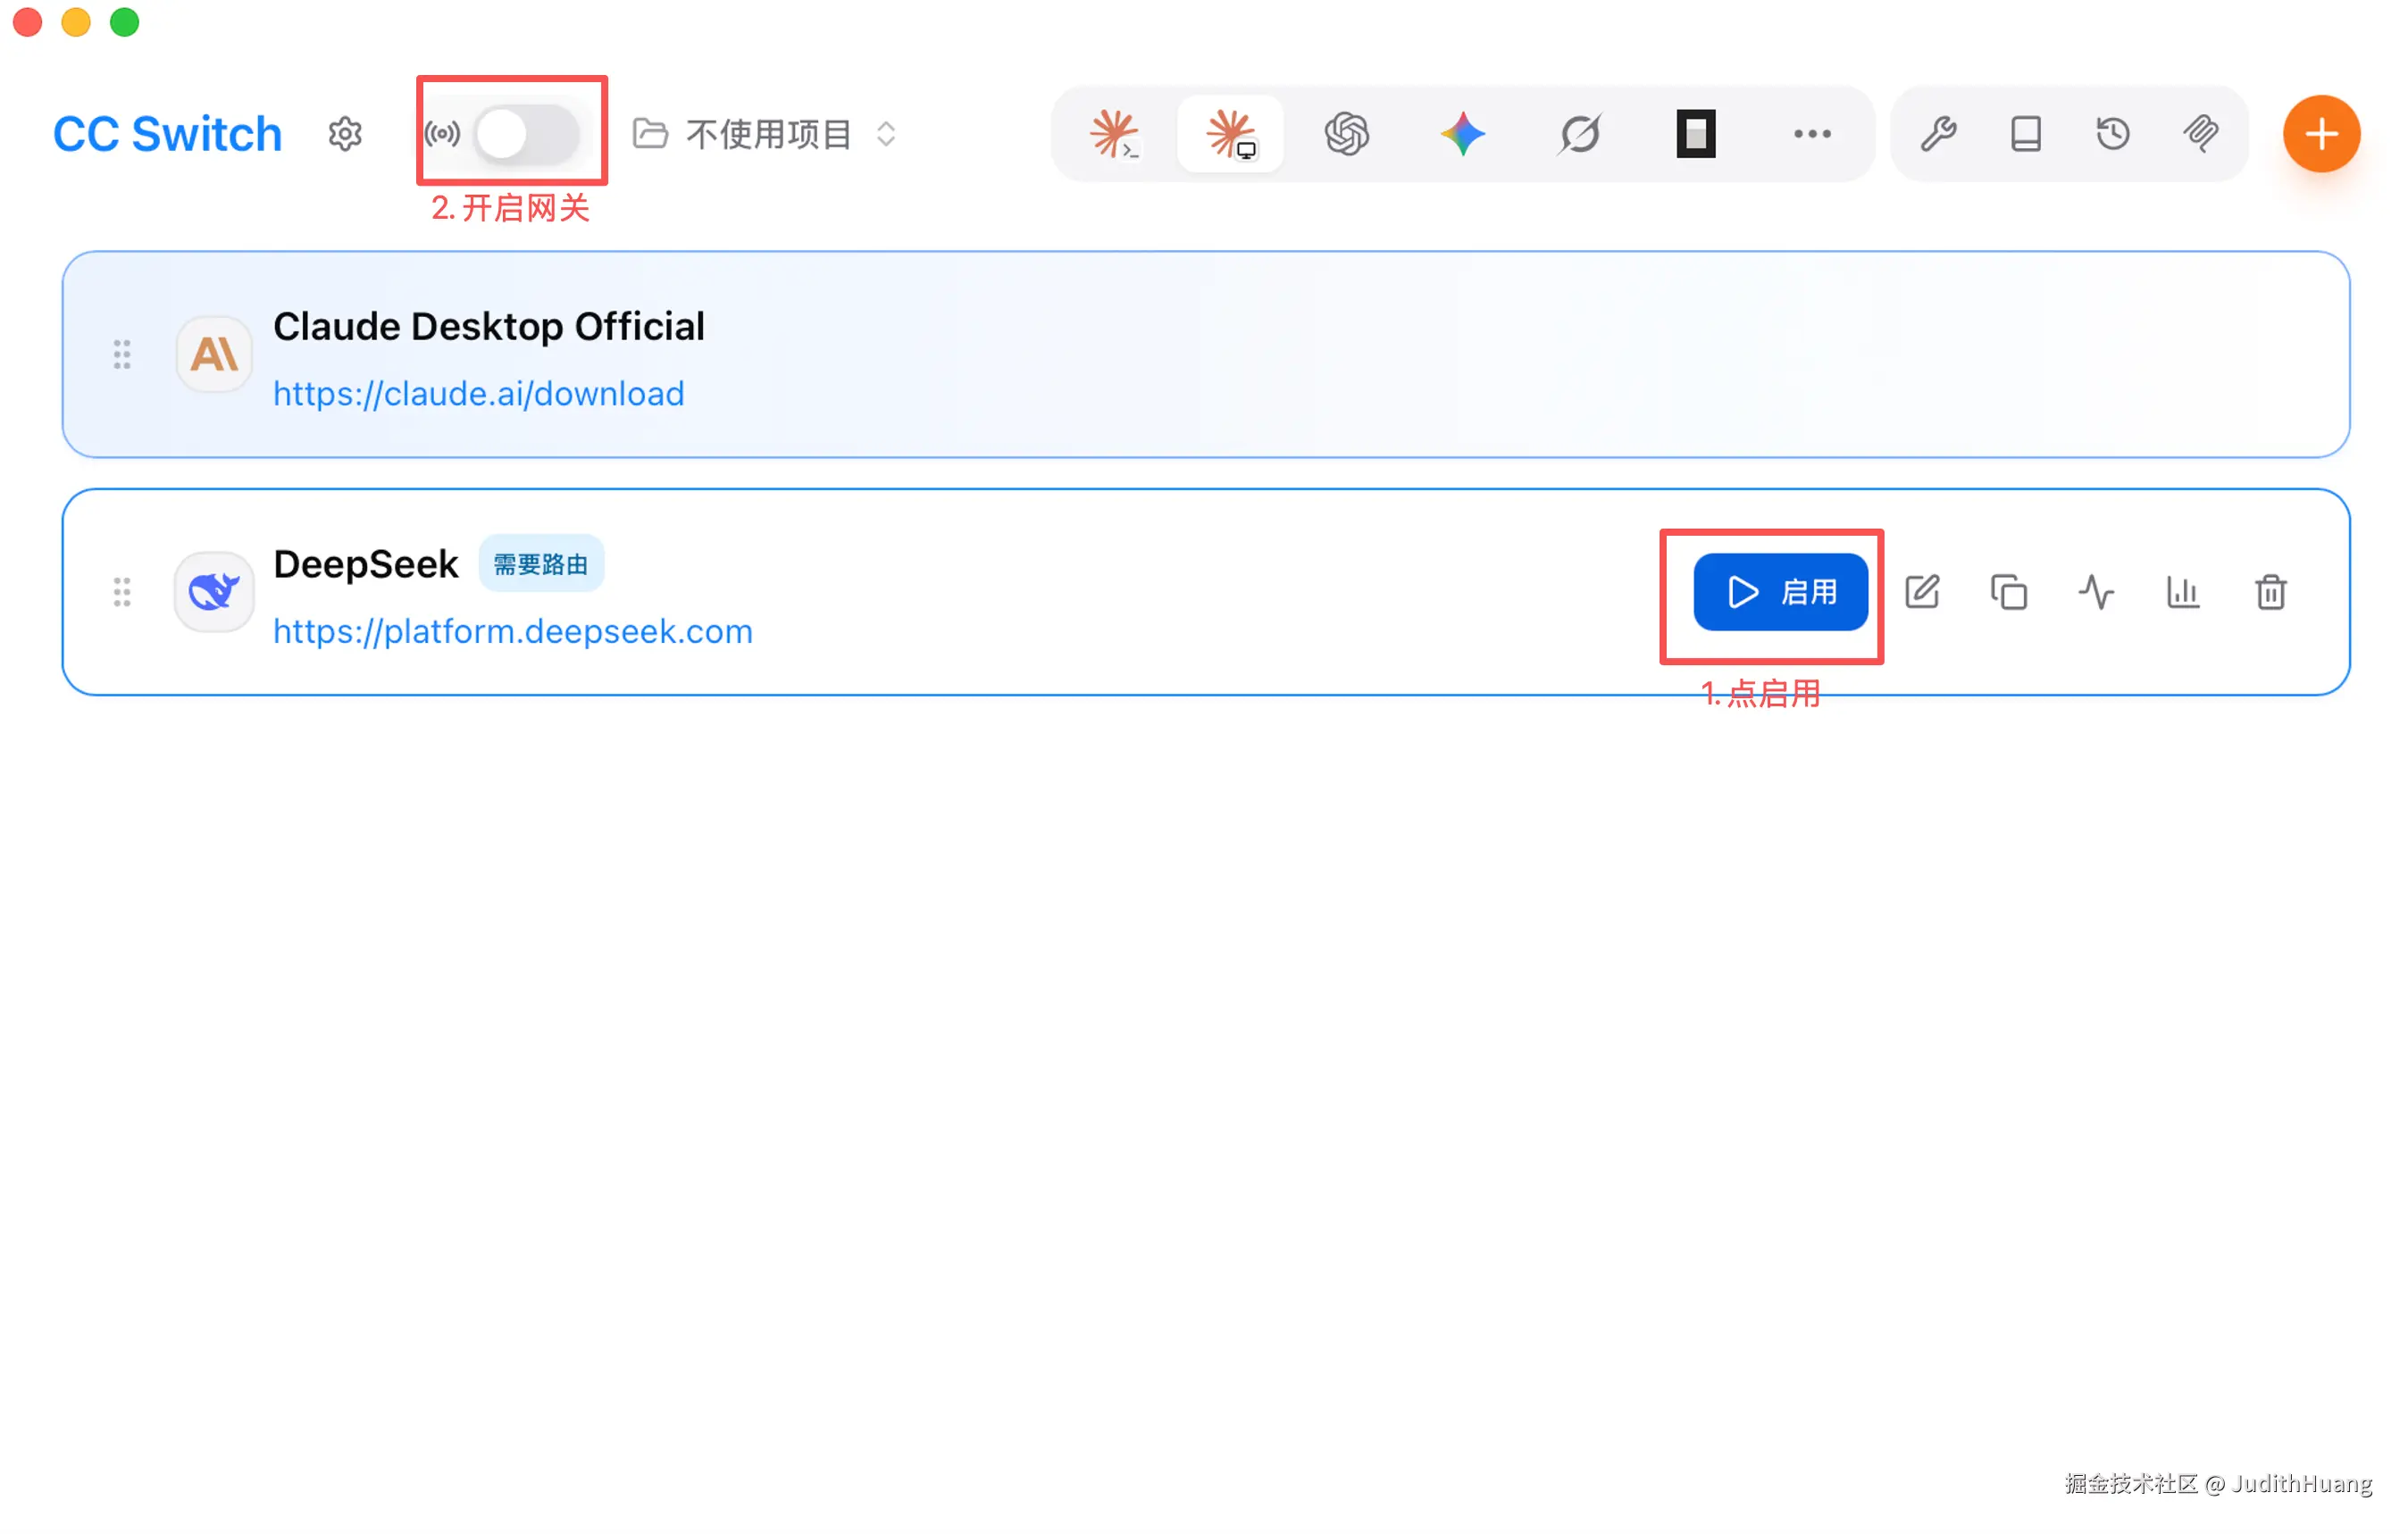Image resolution: width=2408 pixels, height=1534 pixels.
Task: Switch to the OpenAI Codex tab
Action: point(1347,134)
